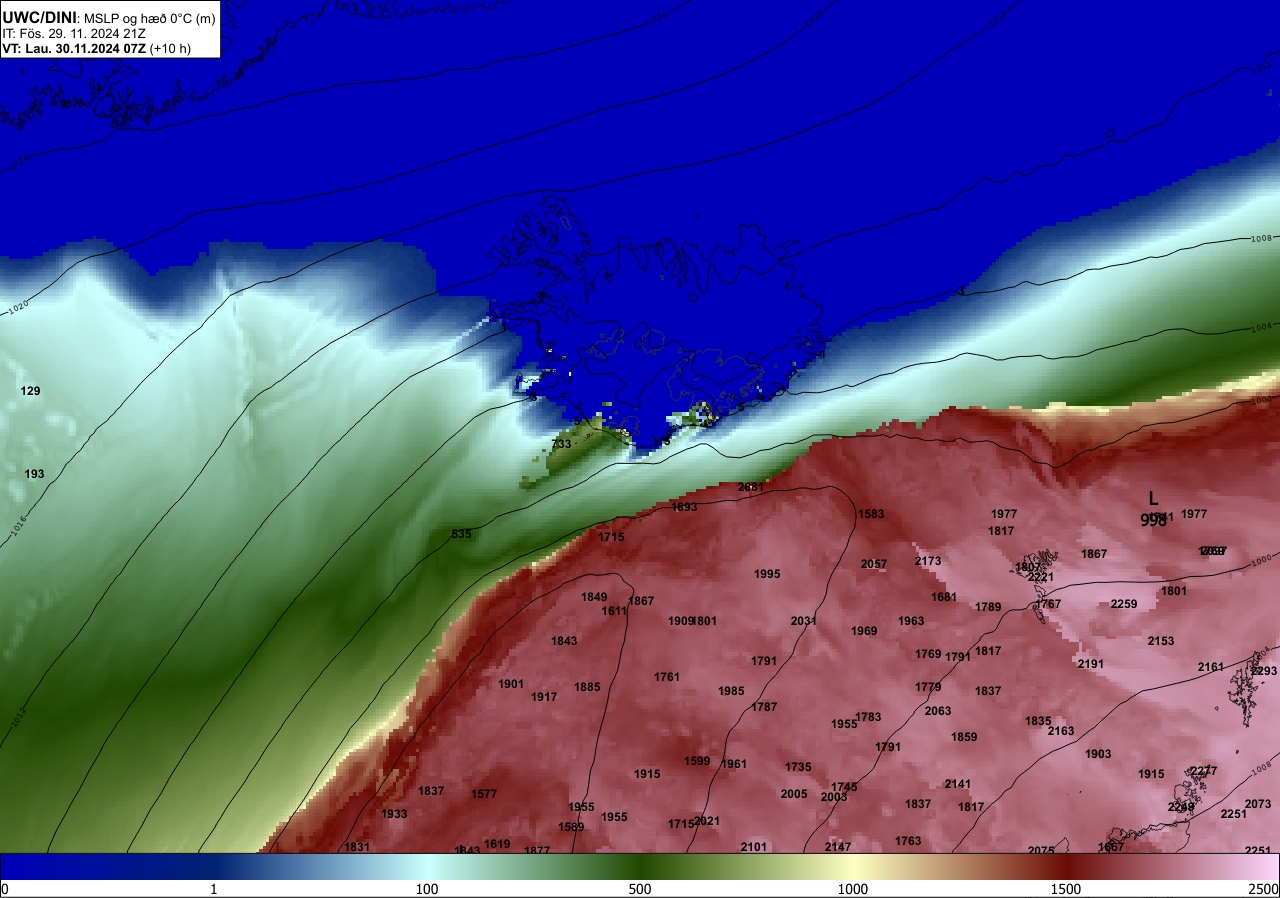Click the 2173 height value
Screen dimensions: 1280x898
(928, 561)
